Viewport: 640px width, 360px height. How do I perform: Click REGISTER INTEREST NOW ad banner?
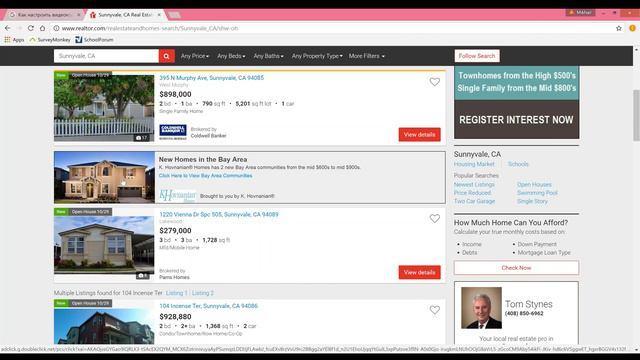[516, 120]
